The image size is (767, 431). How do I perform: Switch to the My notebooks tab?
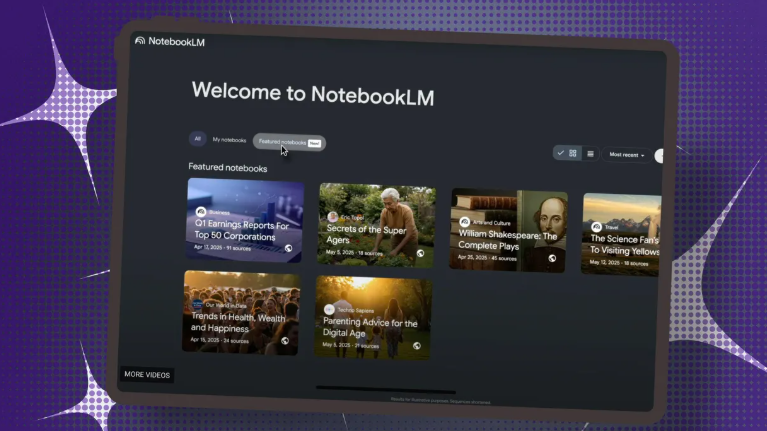pos(229,140)
